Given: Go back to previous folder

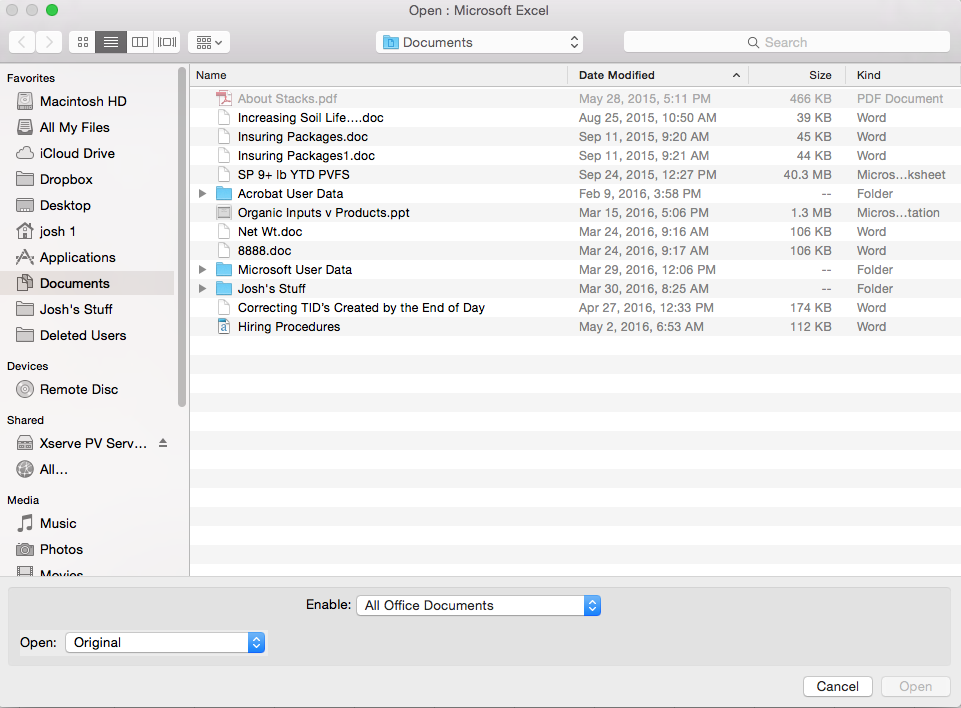Looking at the screenshot, I should [22, 42].
